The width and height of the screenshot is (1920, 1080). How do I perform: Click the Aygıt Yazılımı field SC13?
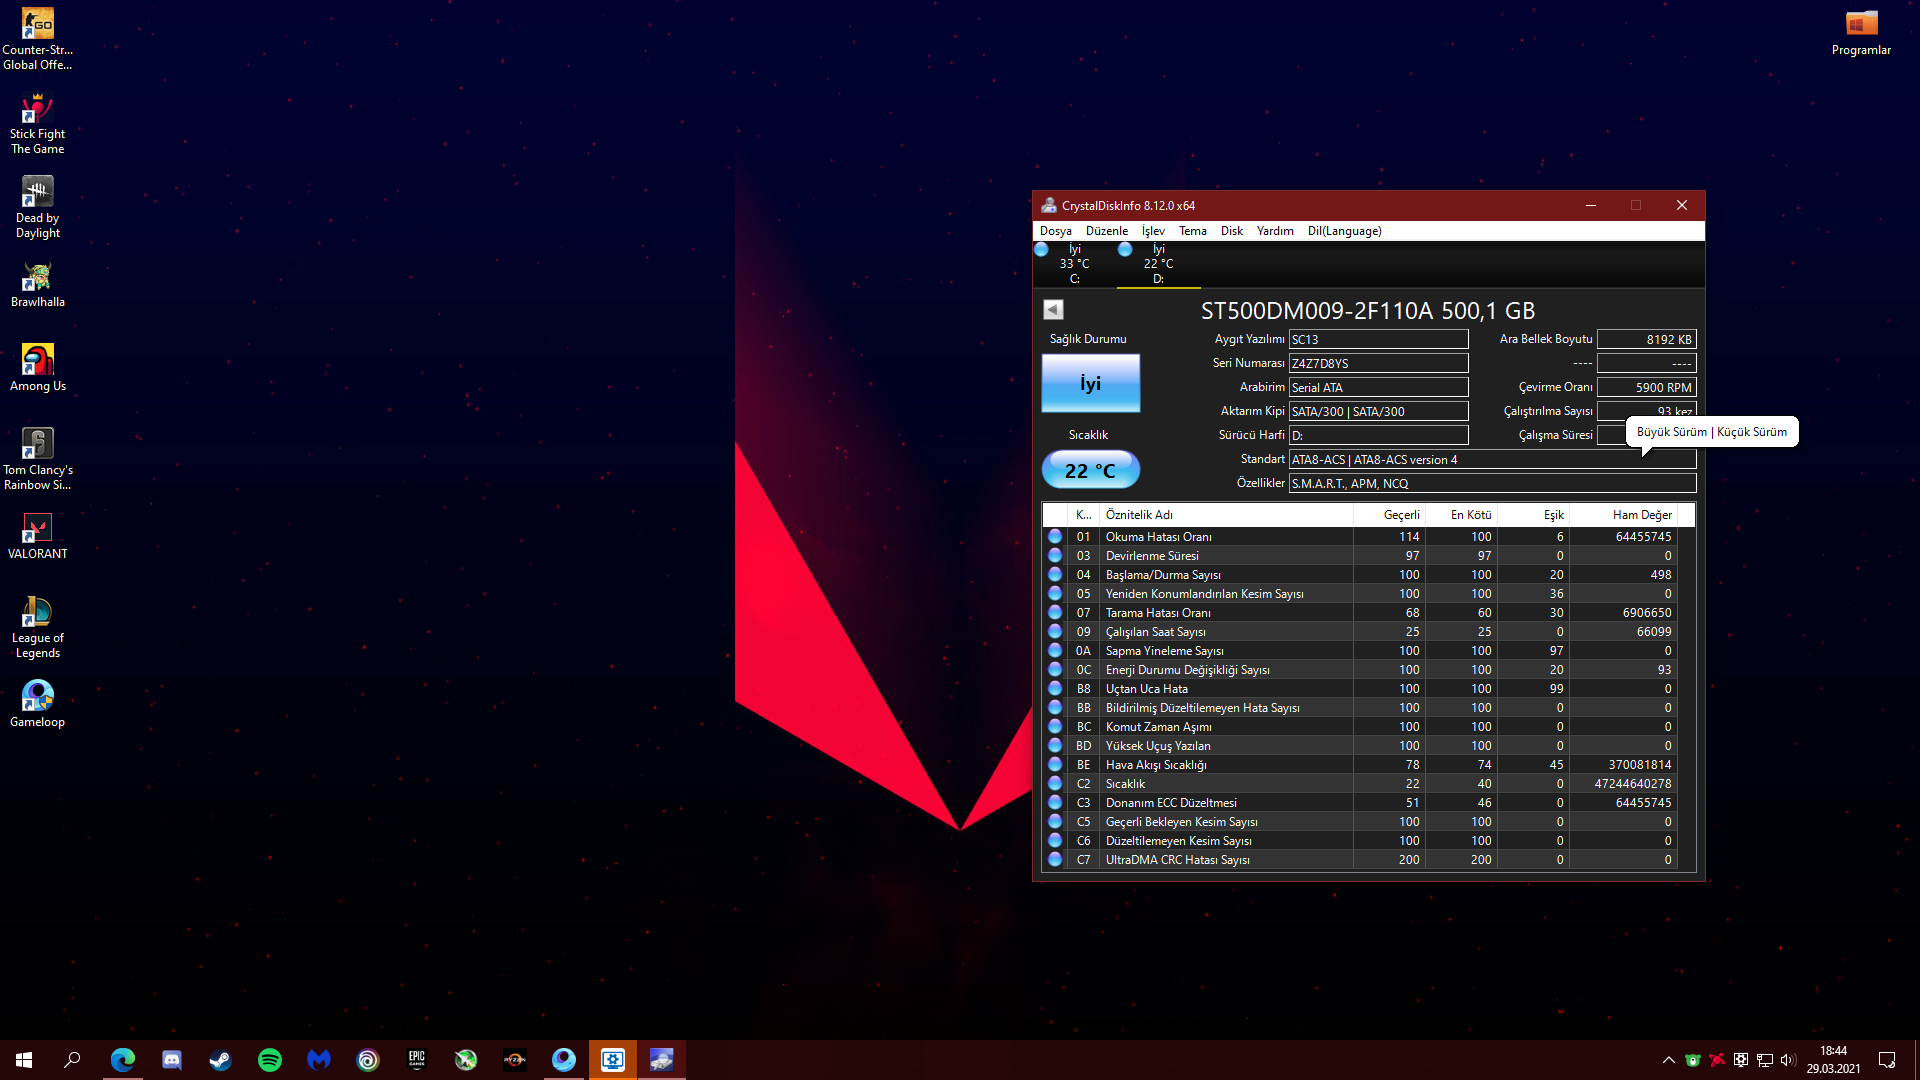(x=1378, y=340)
